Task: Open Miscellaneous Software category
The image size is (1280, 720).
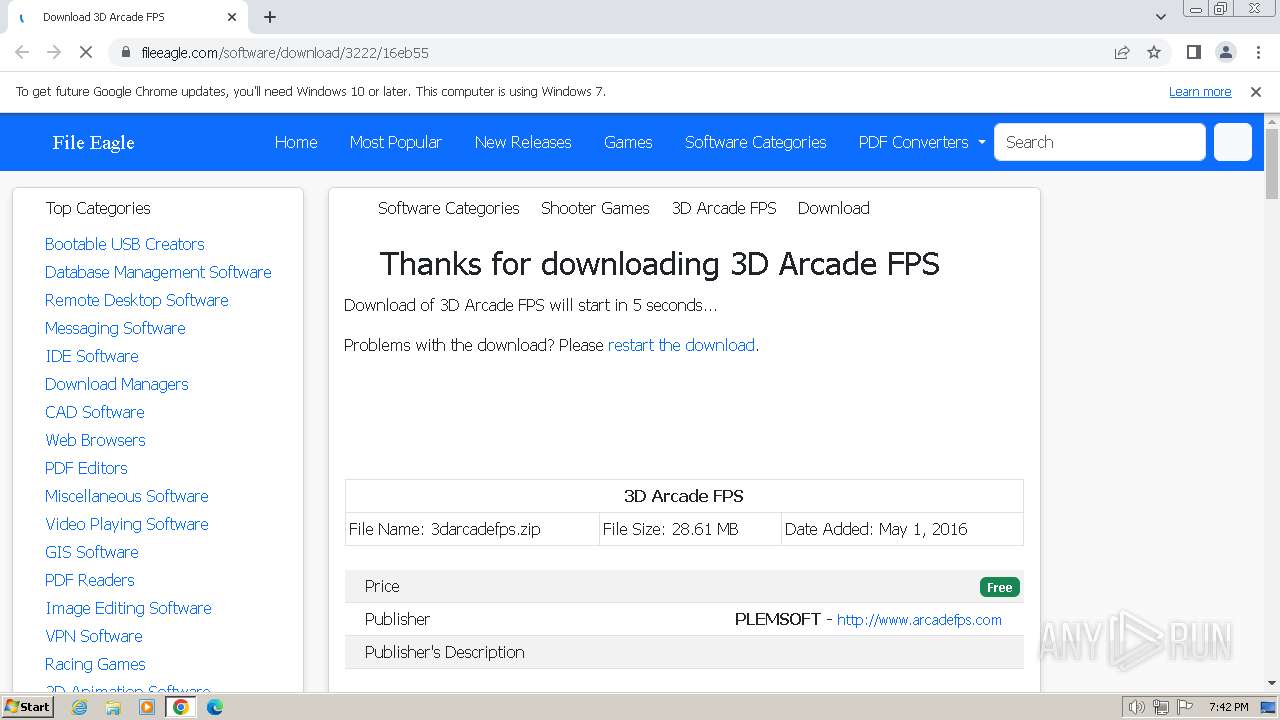Action: [126, 496]
